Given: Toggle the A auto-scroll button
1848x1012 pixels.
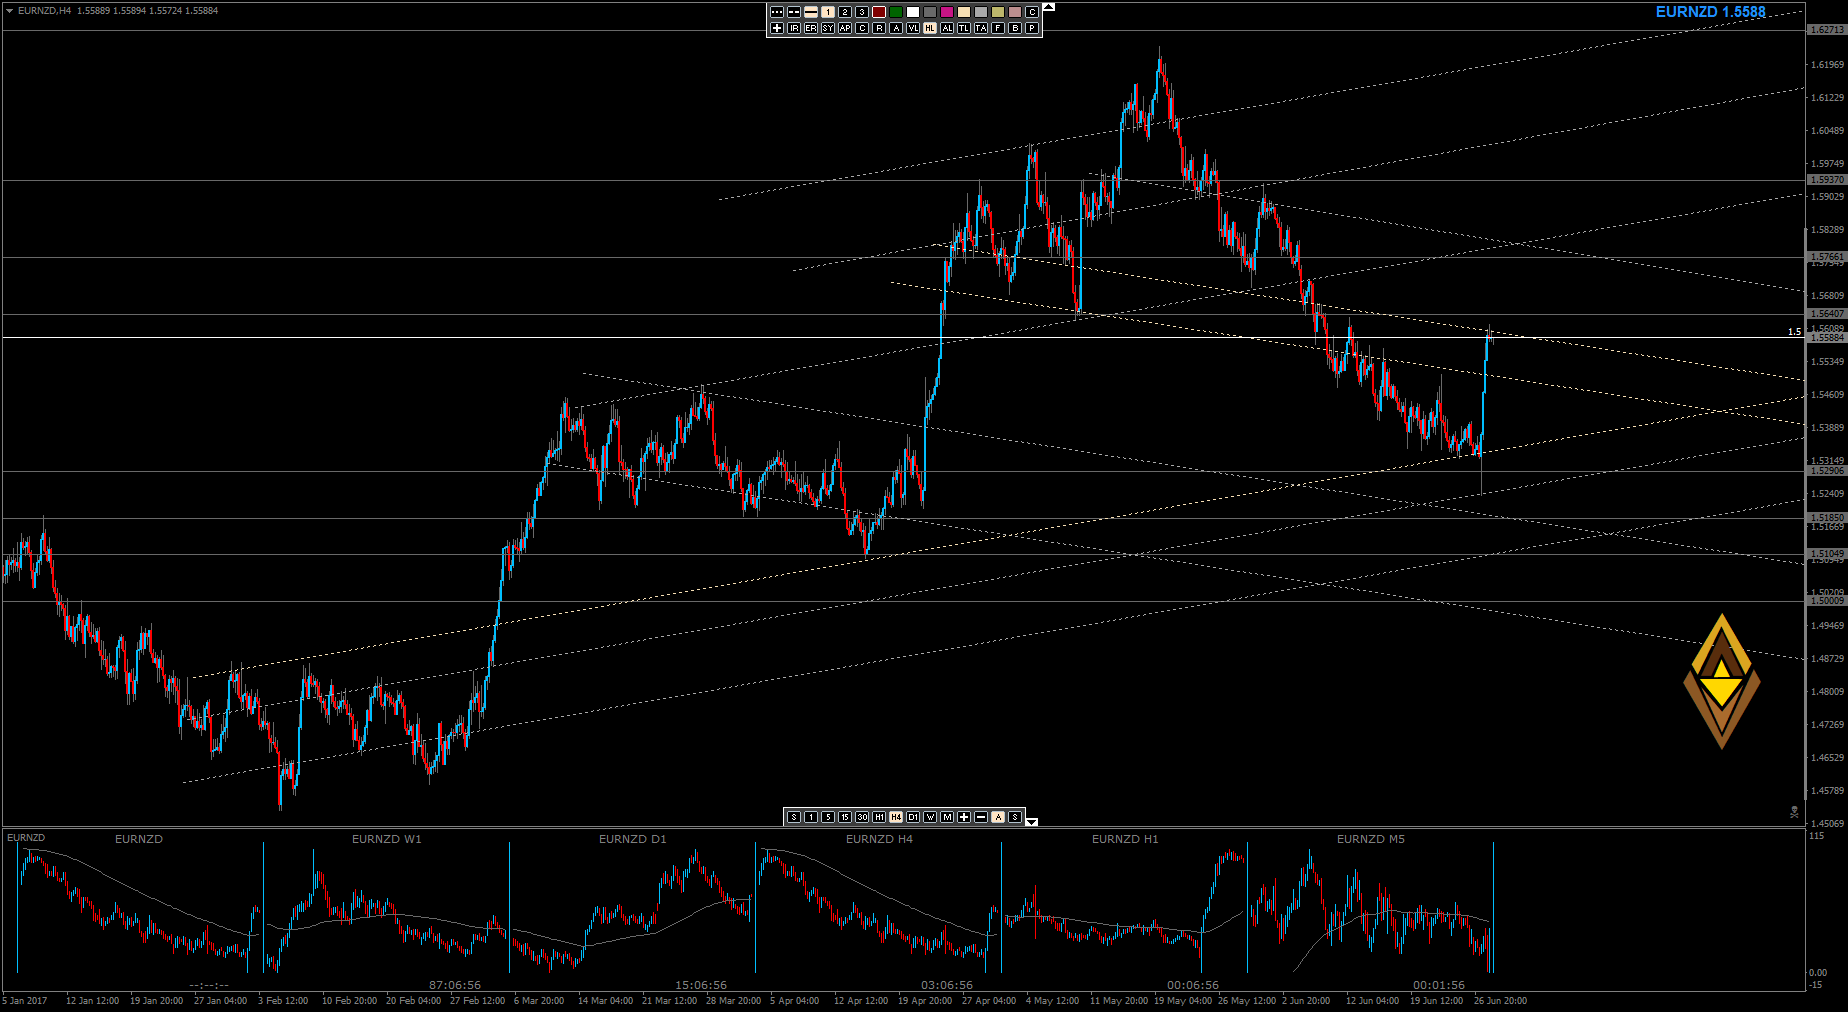Looking at the screenshot, I should pos(998,817).
